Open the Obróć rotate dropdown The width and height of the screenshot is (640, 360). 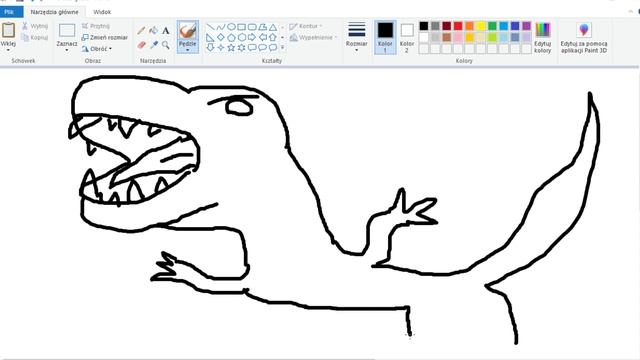coord(96,49)
